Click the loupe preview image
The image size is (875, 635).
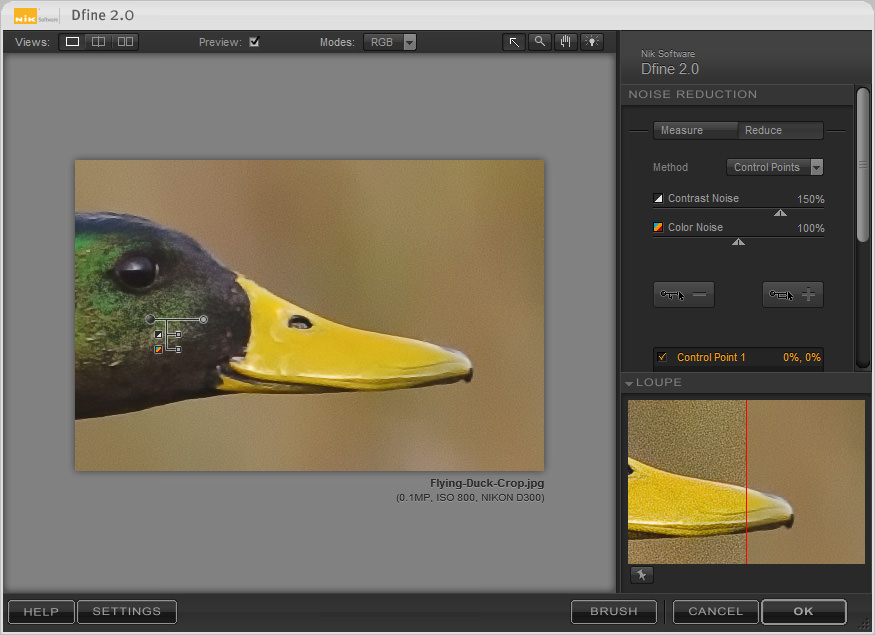(x=746, y=482)
